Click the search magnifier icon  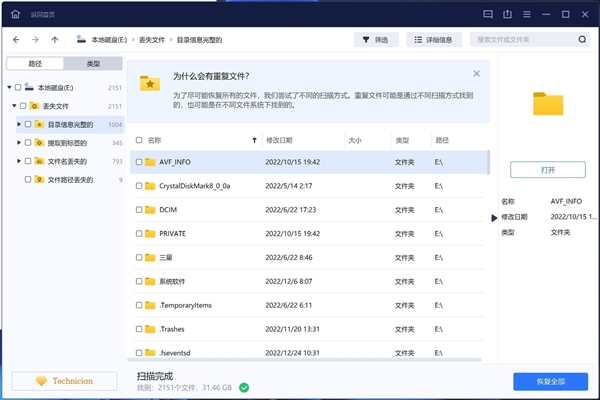582,40
